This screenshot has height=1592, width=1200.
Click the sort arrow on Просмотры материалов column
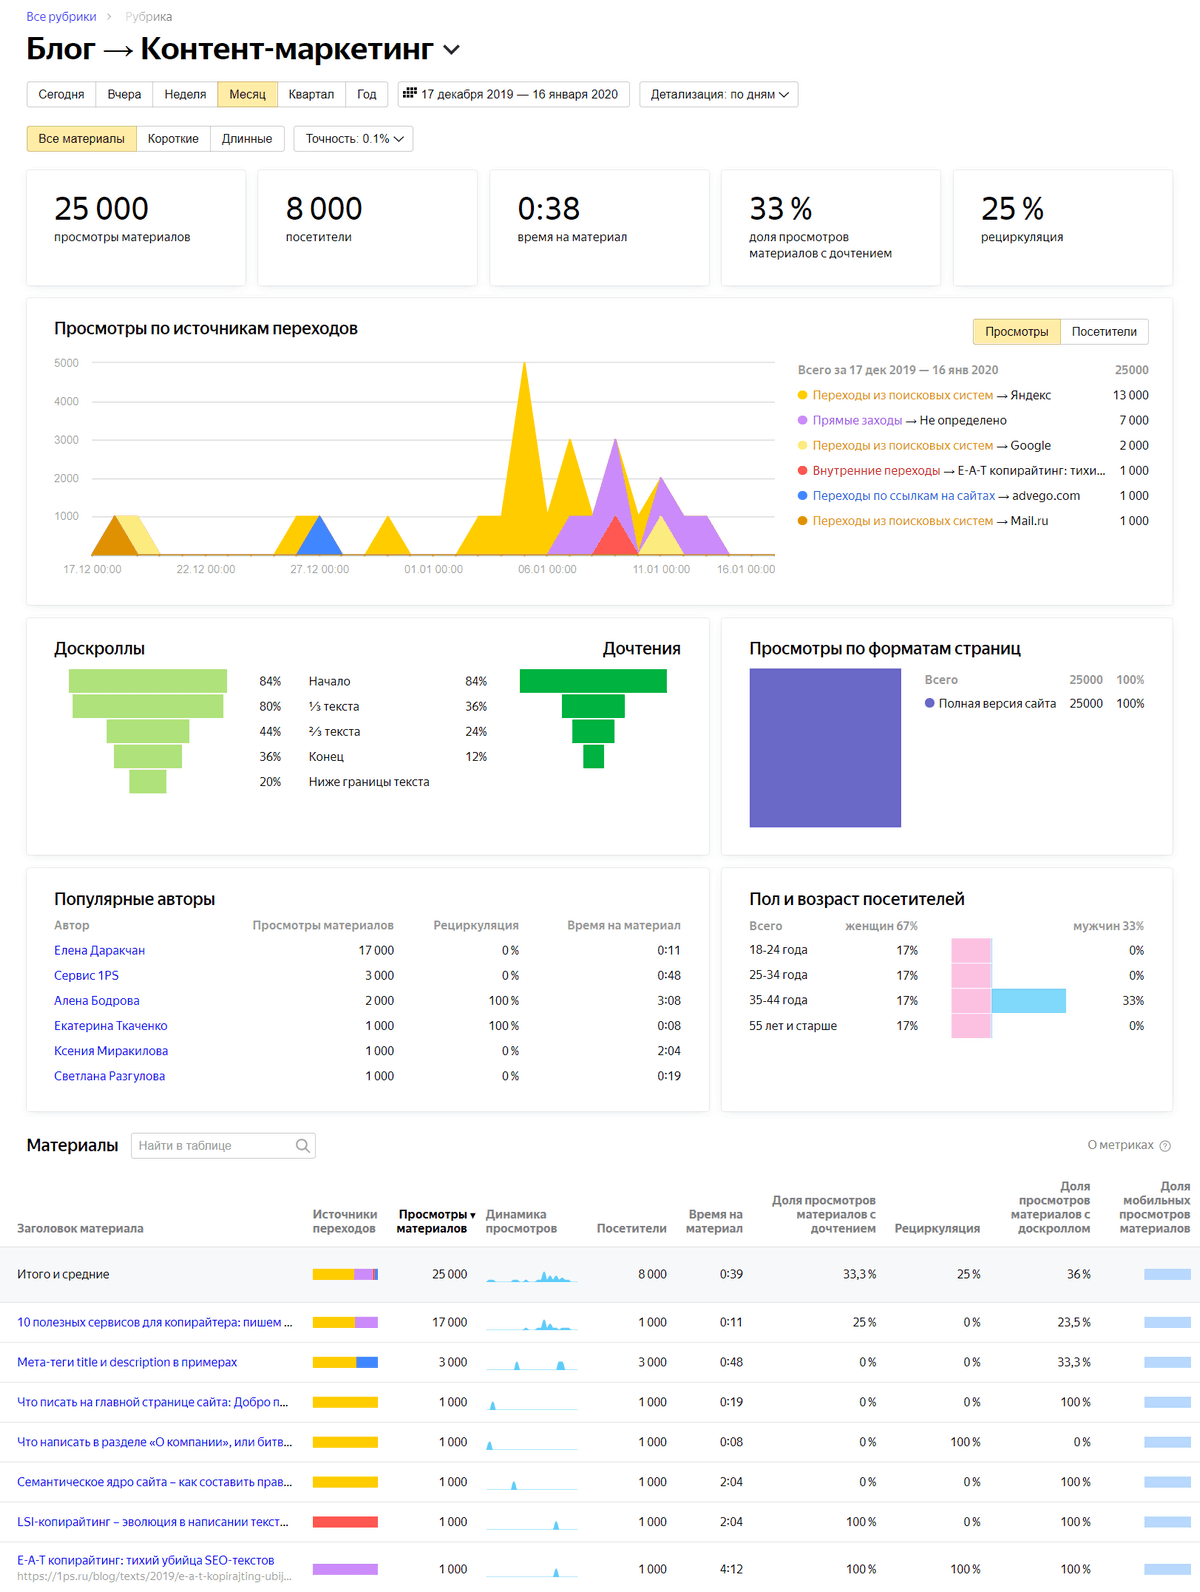tap(473, 1216)
